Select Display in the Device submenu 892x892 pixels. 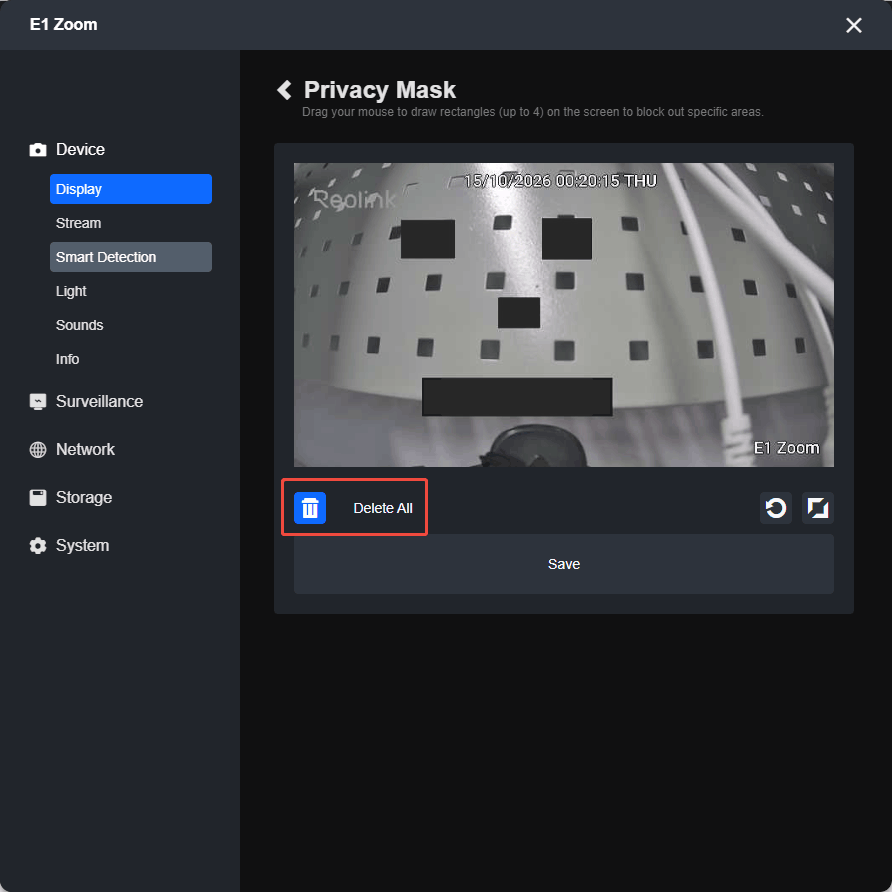pyautogui.click(x=131, y=189)
